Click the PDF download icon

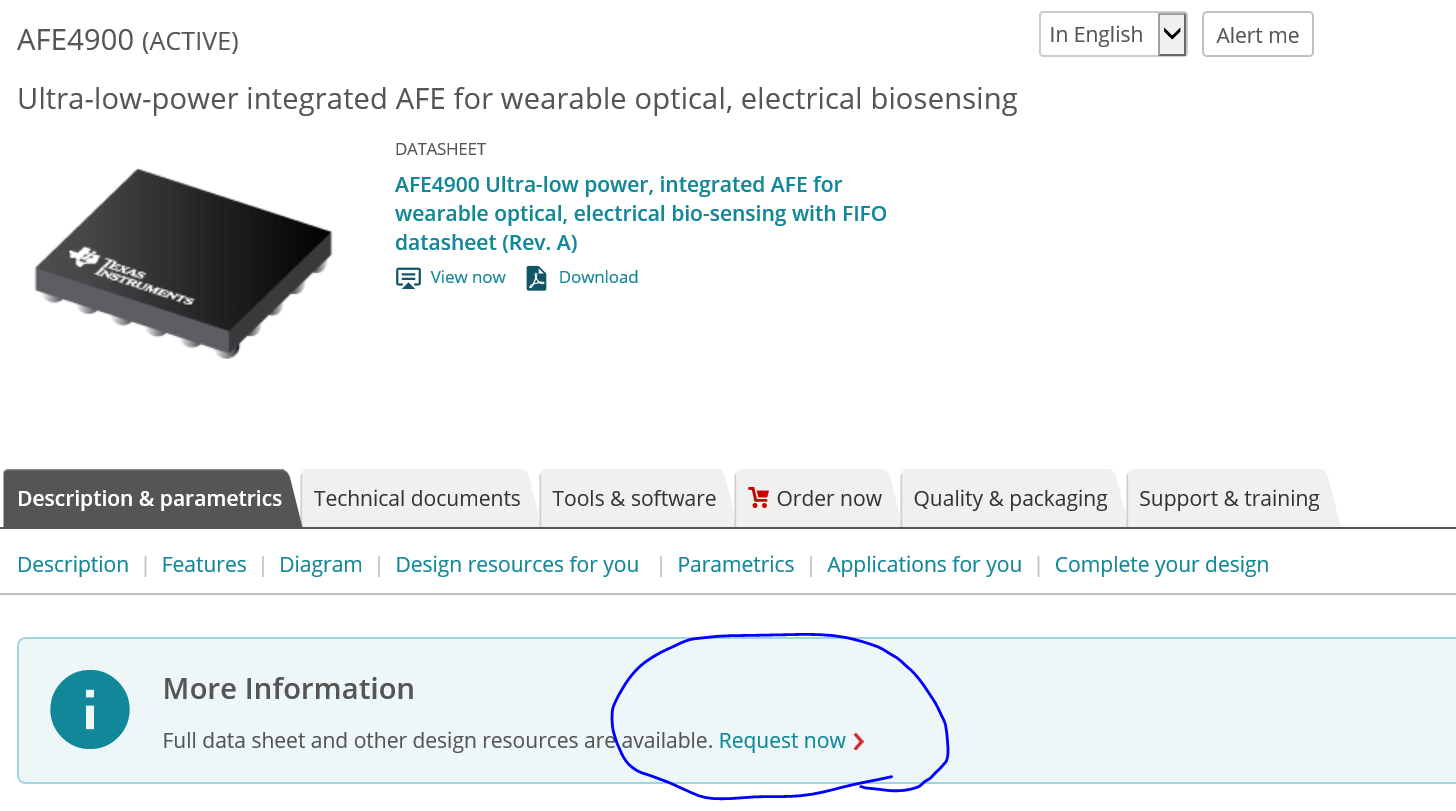click(537, 278)
